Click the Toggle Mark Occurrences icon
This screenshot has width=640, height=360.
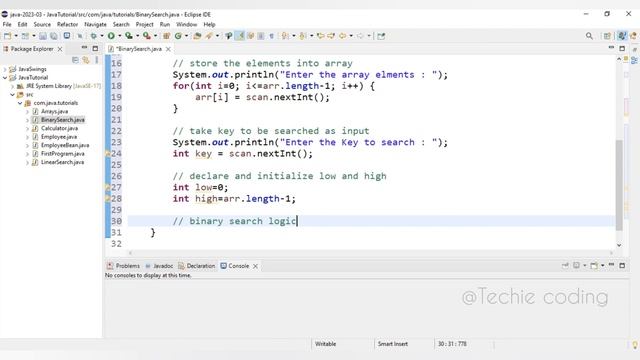pos(240,36)
